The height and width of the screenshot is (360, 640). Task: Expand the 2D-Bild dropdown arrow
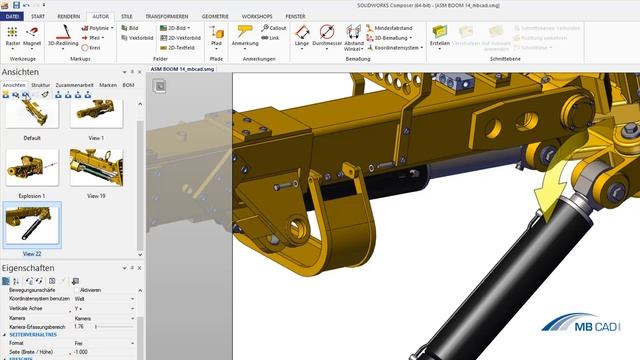(x=189, y=28)
